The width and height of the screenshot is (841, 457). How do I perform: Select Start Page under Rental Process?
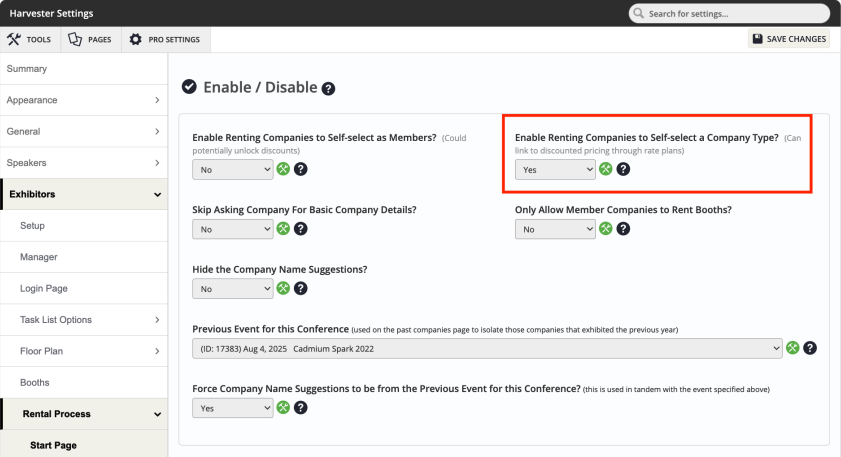[x=84, y=445]
